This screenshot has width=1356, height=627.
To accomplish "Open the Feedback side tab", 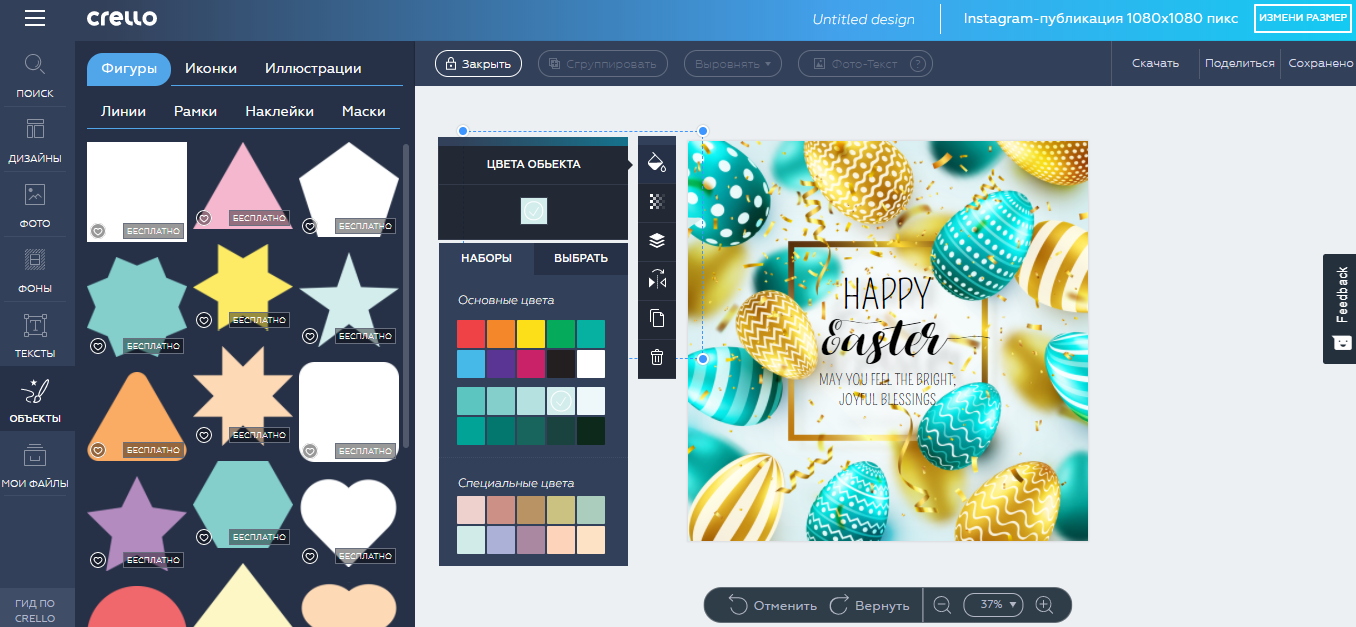I will [x=1340, y=309].
